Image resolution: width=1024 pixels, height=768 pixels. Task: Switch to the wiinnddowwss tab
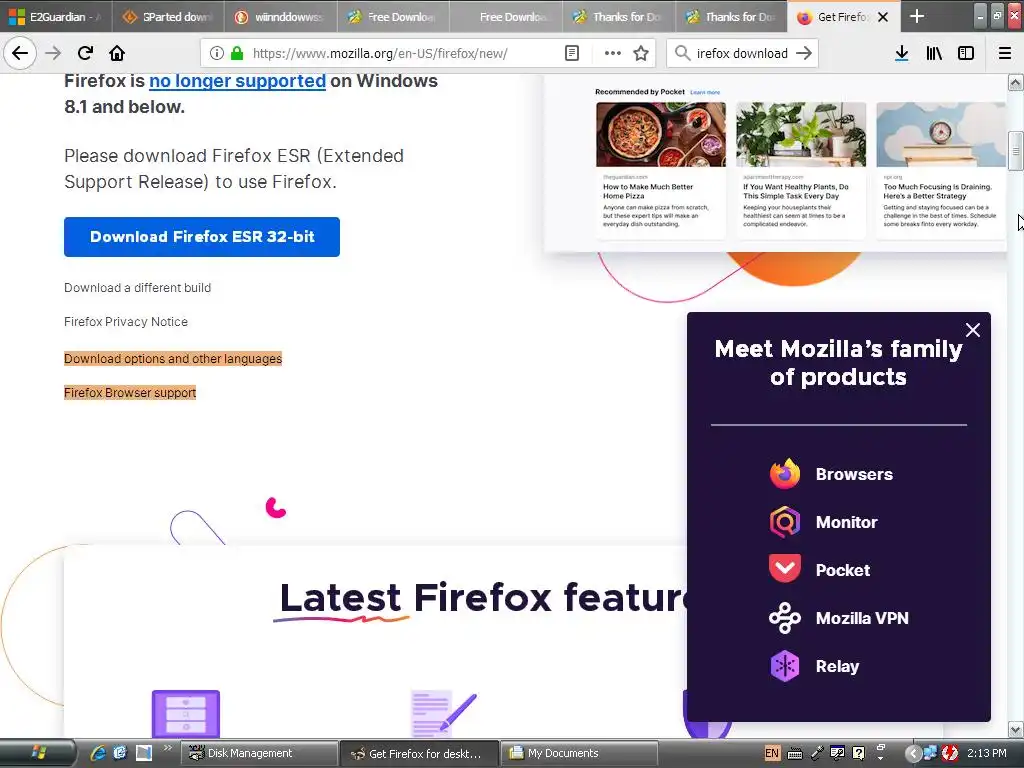point(281,17)
